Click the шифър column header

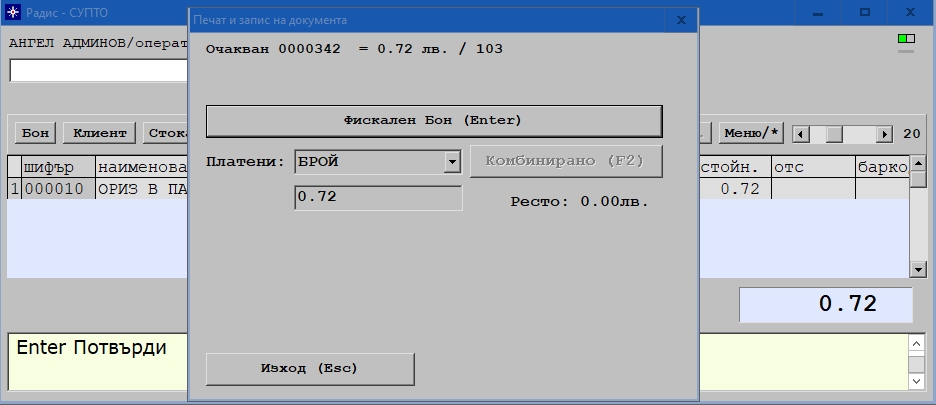(x=54, y=167)
